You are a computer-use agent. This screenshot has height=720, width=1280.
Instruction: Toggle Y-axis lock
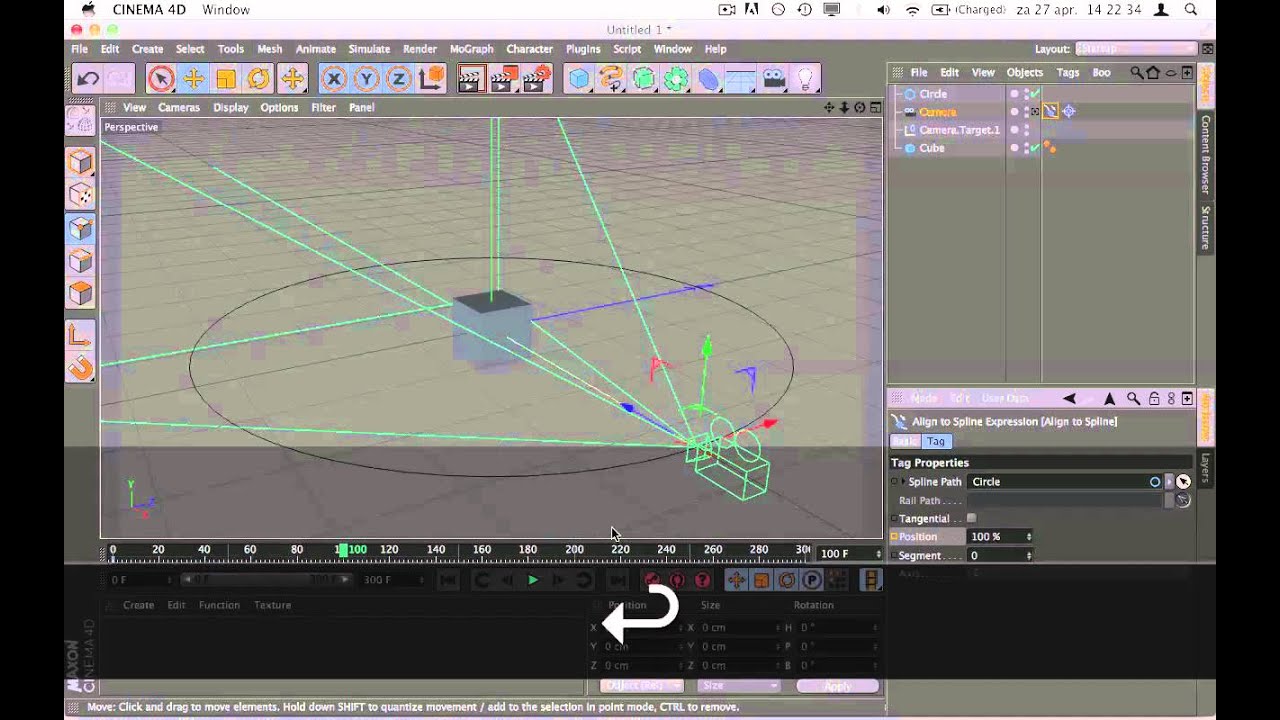coord(366,79)
